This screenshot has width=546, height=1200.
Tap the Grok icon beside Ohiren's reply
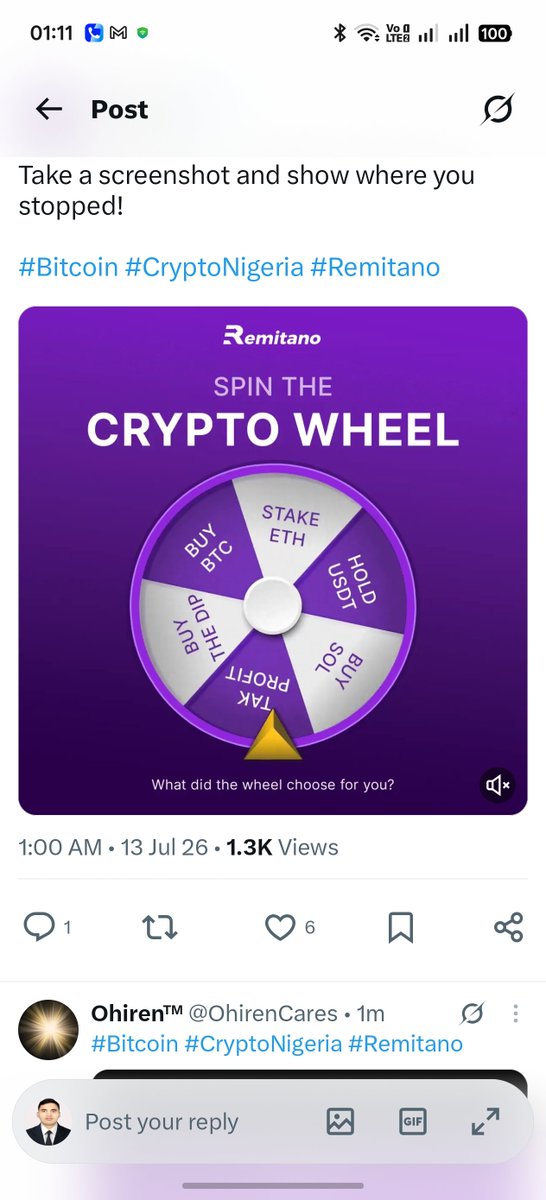[472, 1014]
